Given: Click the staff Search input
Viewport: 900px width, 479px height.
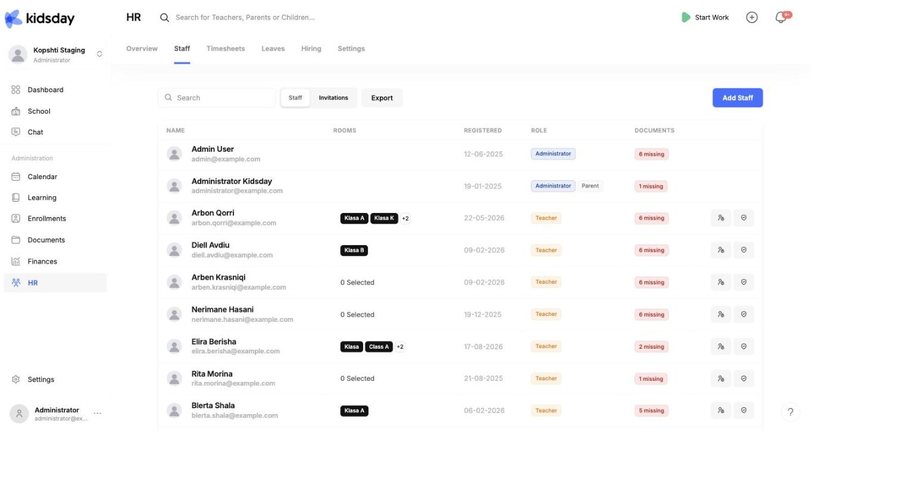Looking at the screenshot, I should pyautogui.click(x=217, y=98).
